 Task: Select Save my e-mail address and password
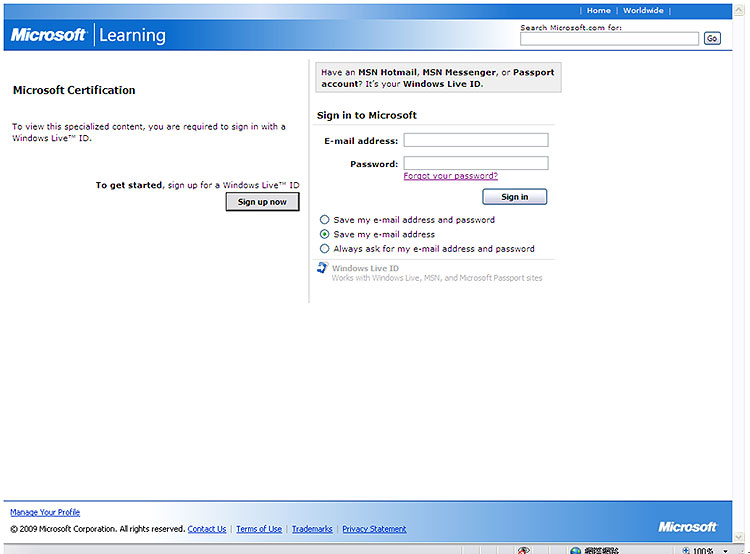(325, 220)
